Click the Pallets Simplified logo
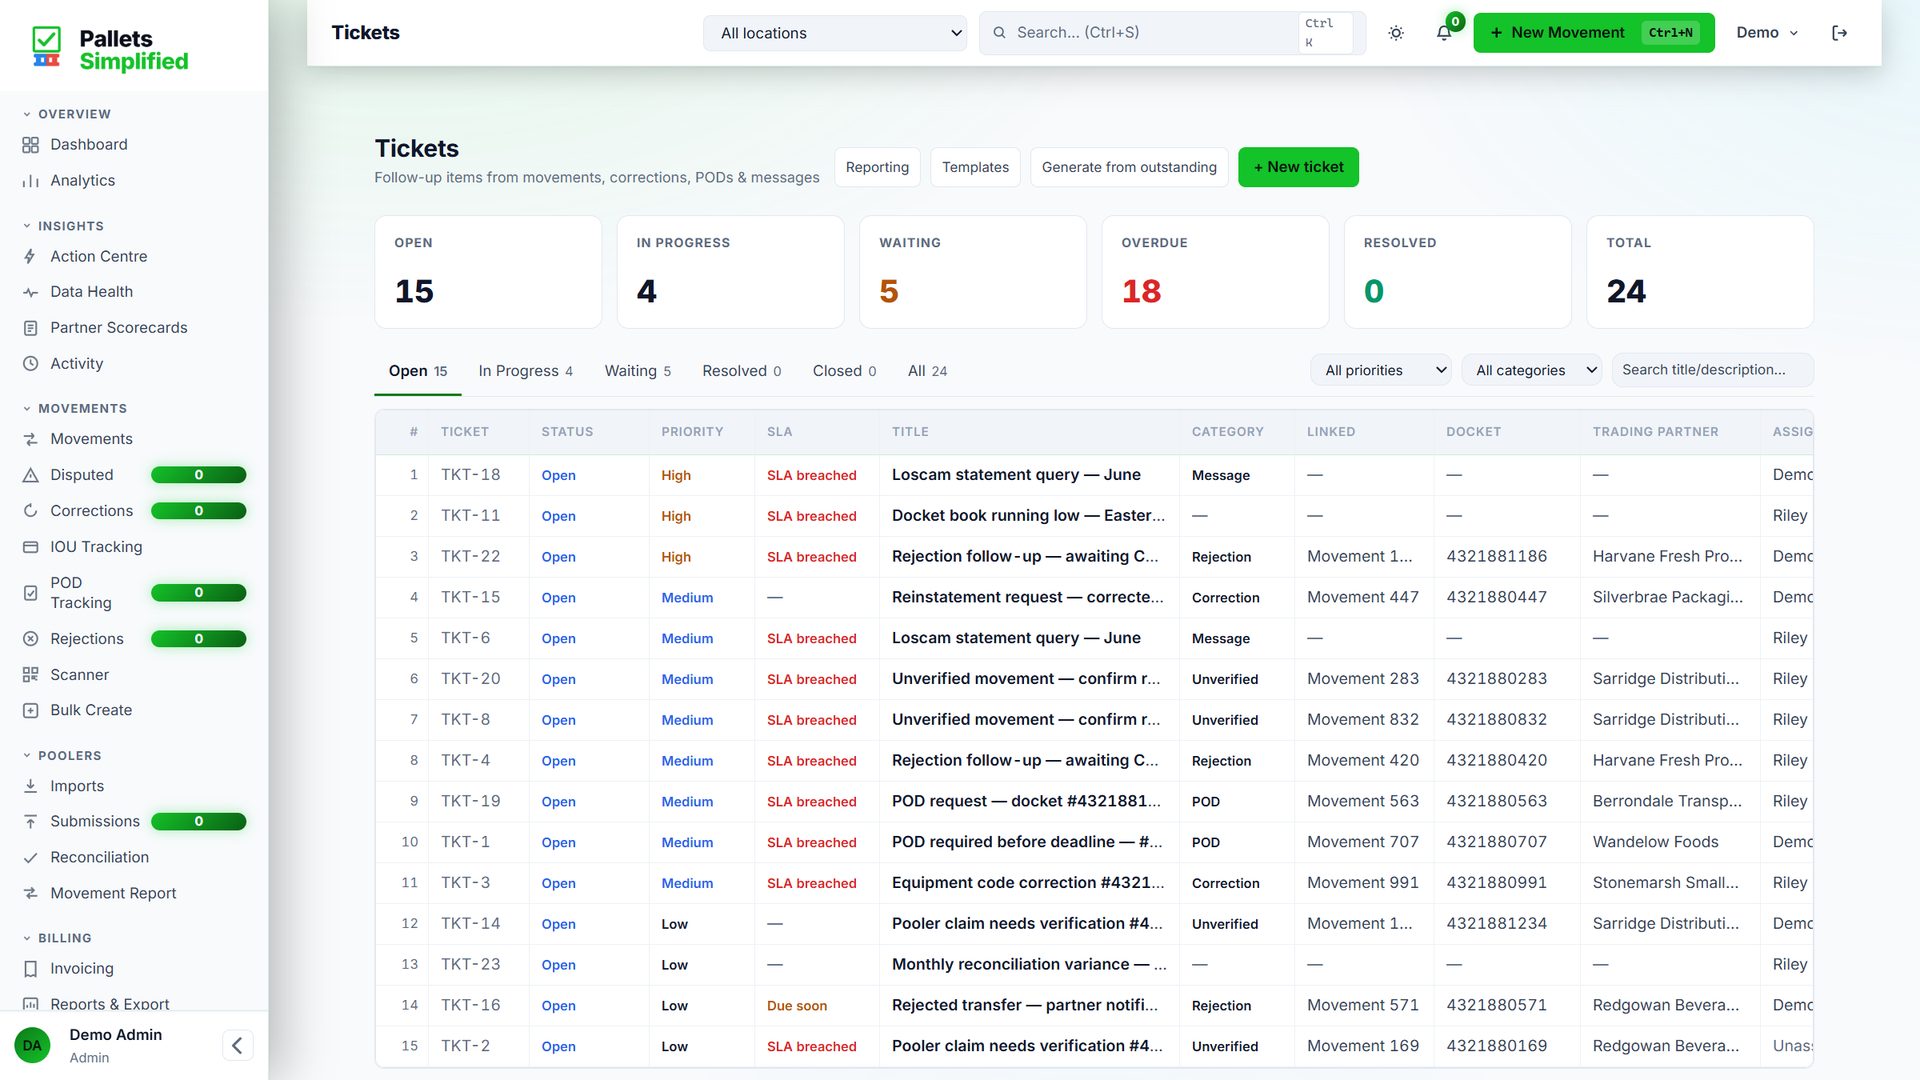The width and height of the screenshot is (1920, 1080). coord(110,49)
